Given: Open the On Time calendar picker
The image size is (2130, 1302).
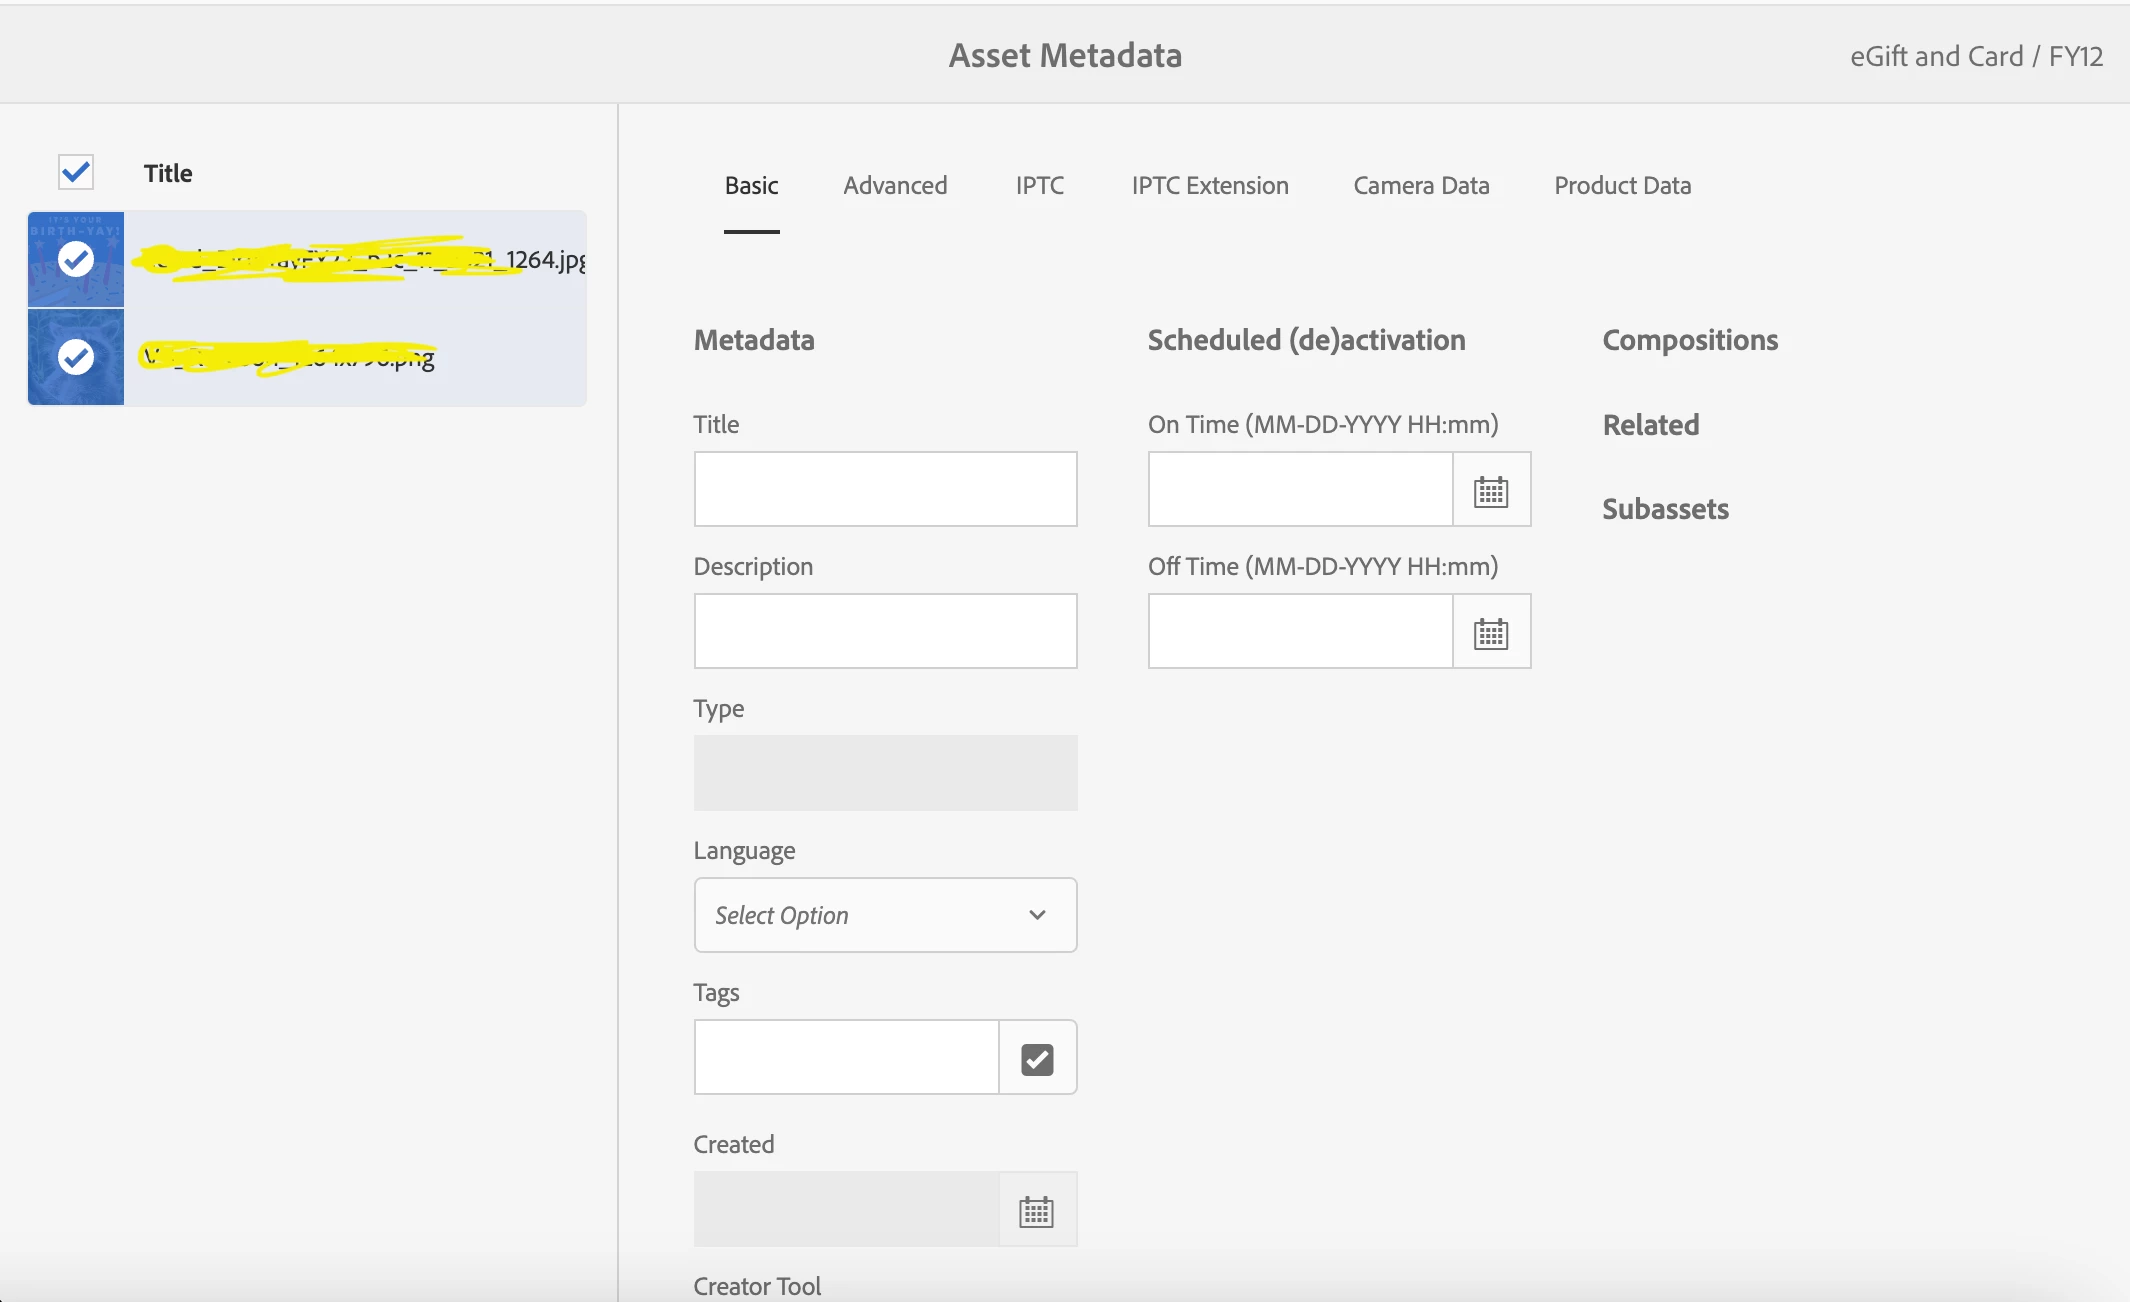Looking at the screenshot, I should [1490, 490].
